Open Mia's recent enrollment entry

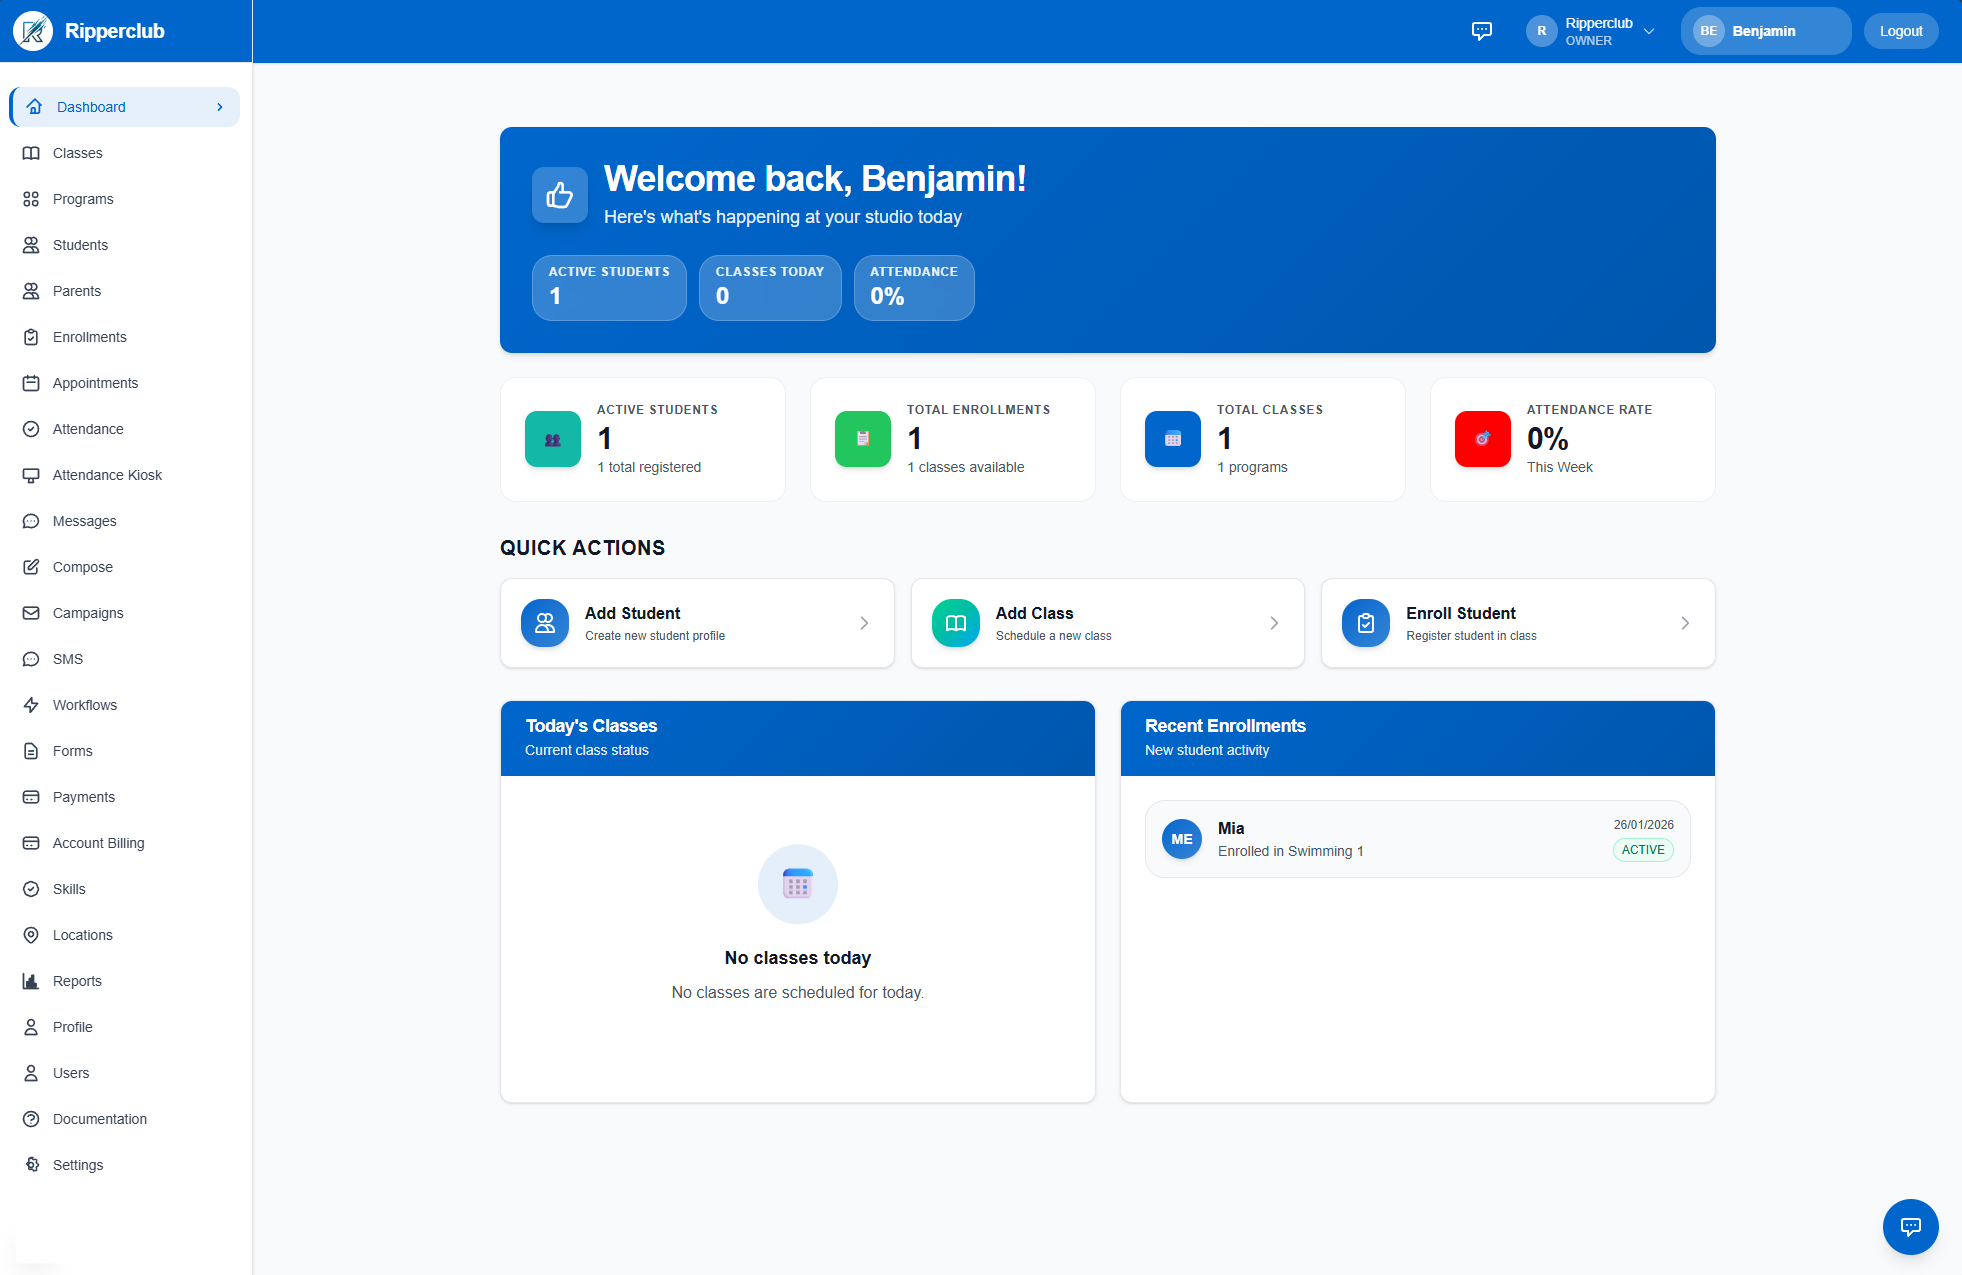(1416, 839)
